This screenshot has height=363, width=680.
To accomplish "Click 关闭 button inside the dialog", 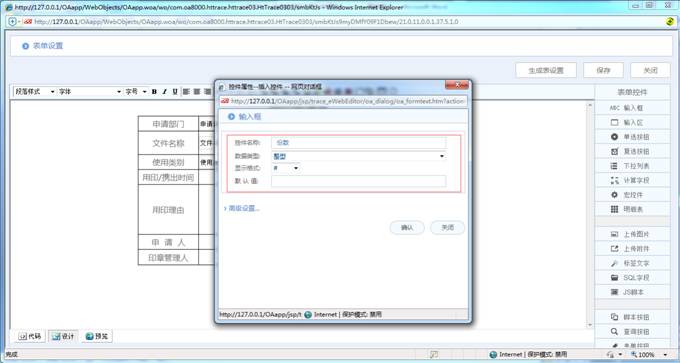I will [448, 228].
